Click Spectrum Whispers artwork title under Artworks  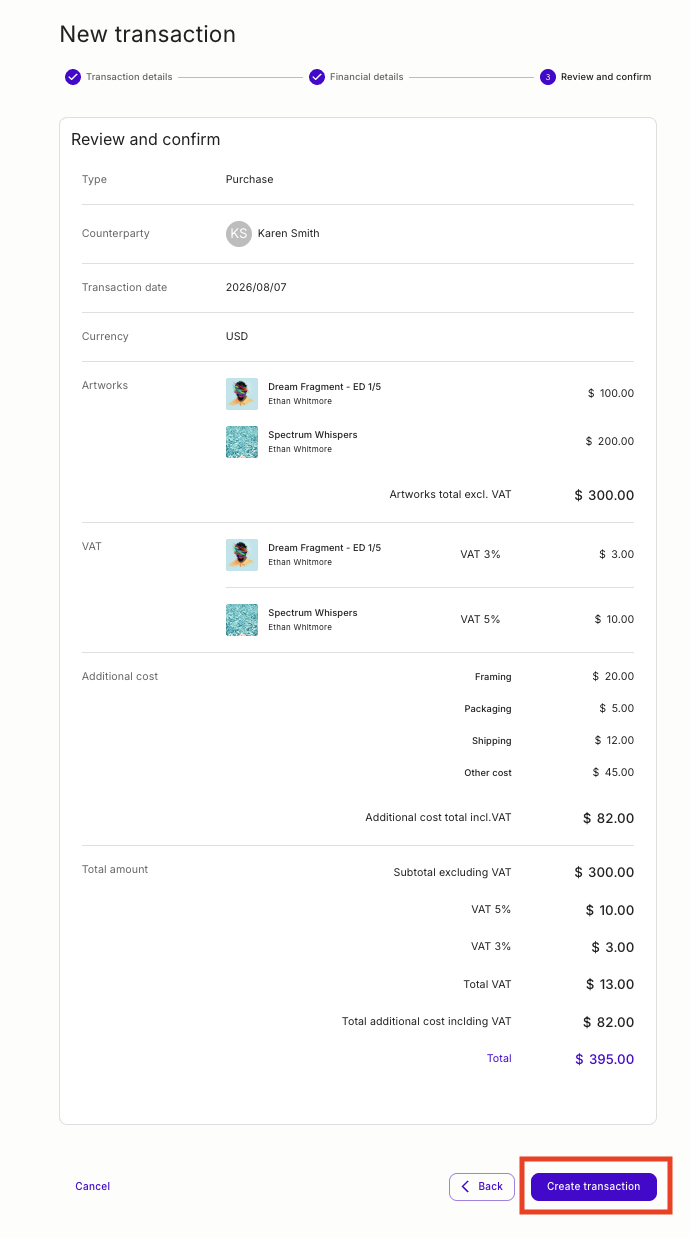(313, 435)
